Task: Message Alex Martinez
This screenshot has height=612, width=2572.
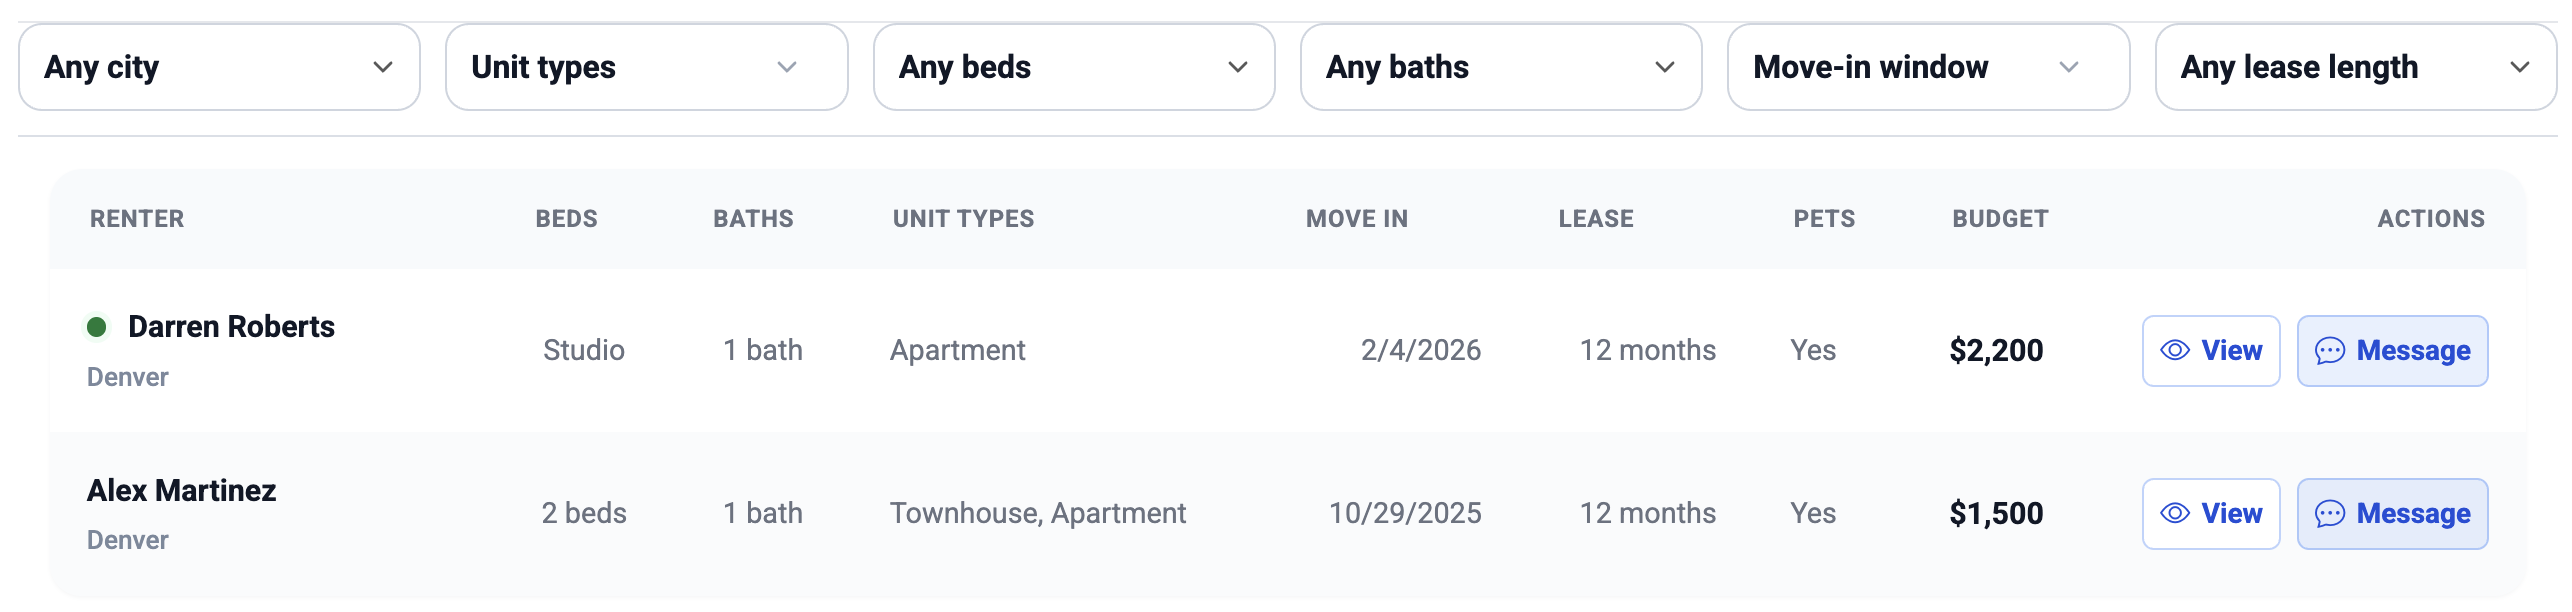Action: pos(2393,513)
